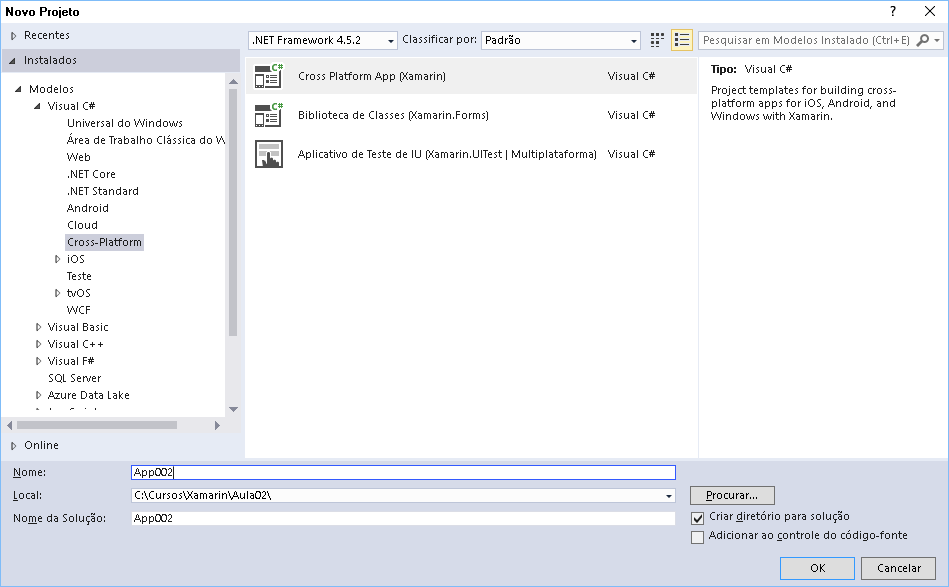Click the Aplicativo de Teste de IU icon

pyautogui.click(x=269, y=154)
